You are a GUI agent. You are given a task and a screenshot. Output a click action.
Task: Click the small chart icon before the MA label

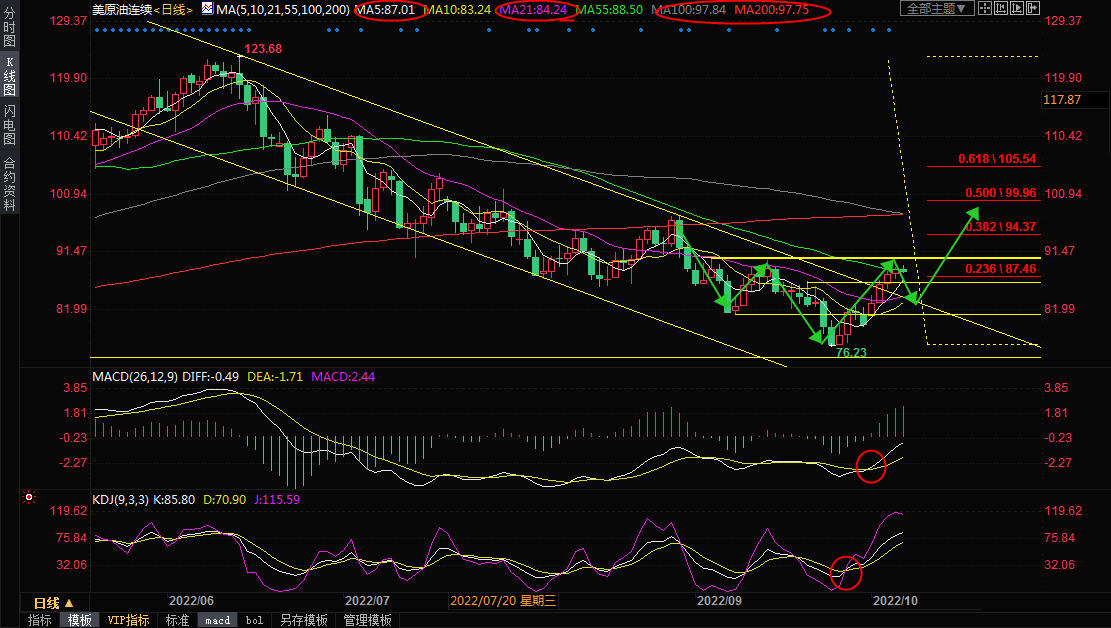point(206,9)
